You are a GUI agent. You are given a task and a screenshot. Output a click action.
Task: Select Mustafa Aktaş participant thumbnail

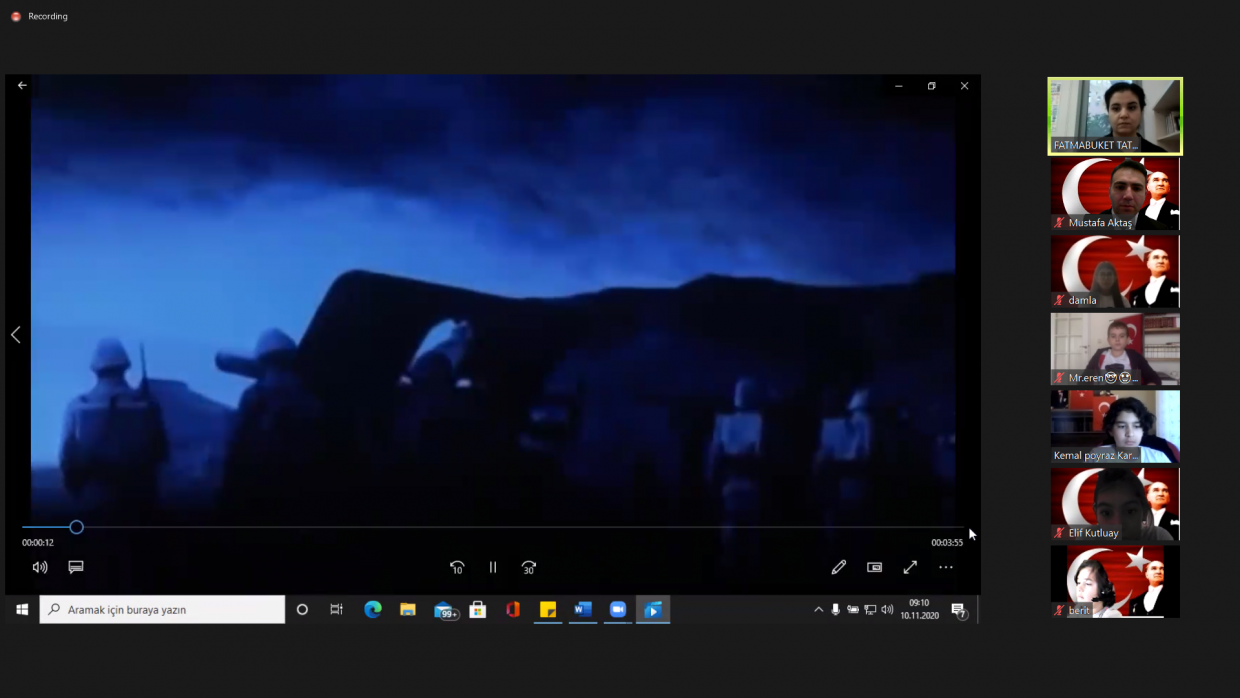tap(1115, 194)
